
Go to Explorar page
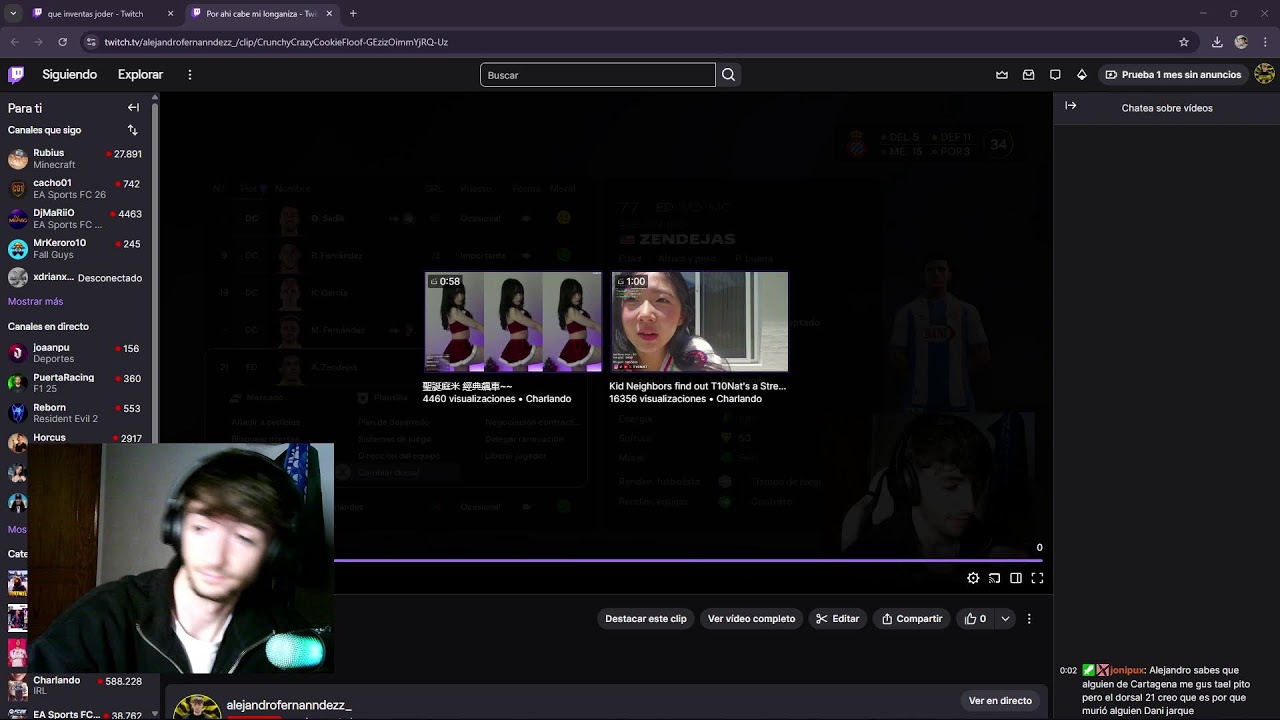click(x=140, y=75)
